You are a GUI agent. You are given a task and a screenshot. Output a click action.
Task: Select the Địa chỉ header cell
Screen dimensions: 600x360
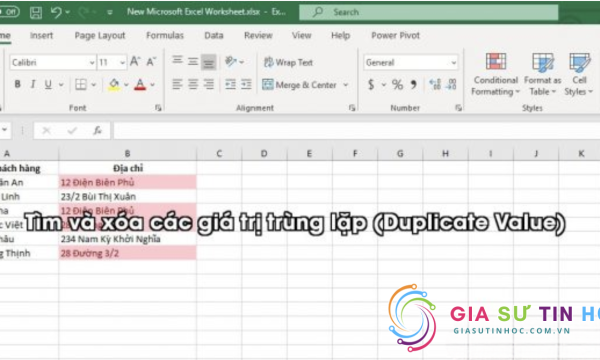tap(127, 168)
